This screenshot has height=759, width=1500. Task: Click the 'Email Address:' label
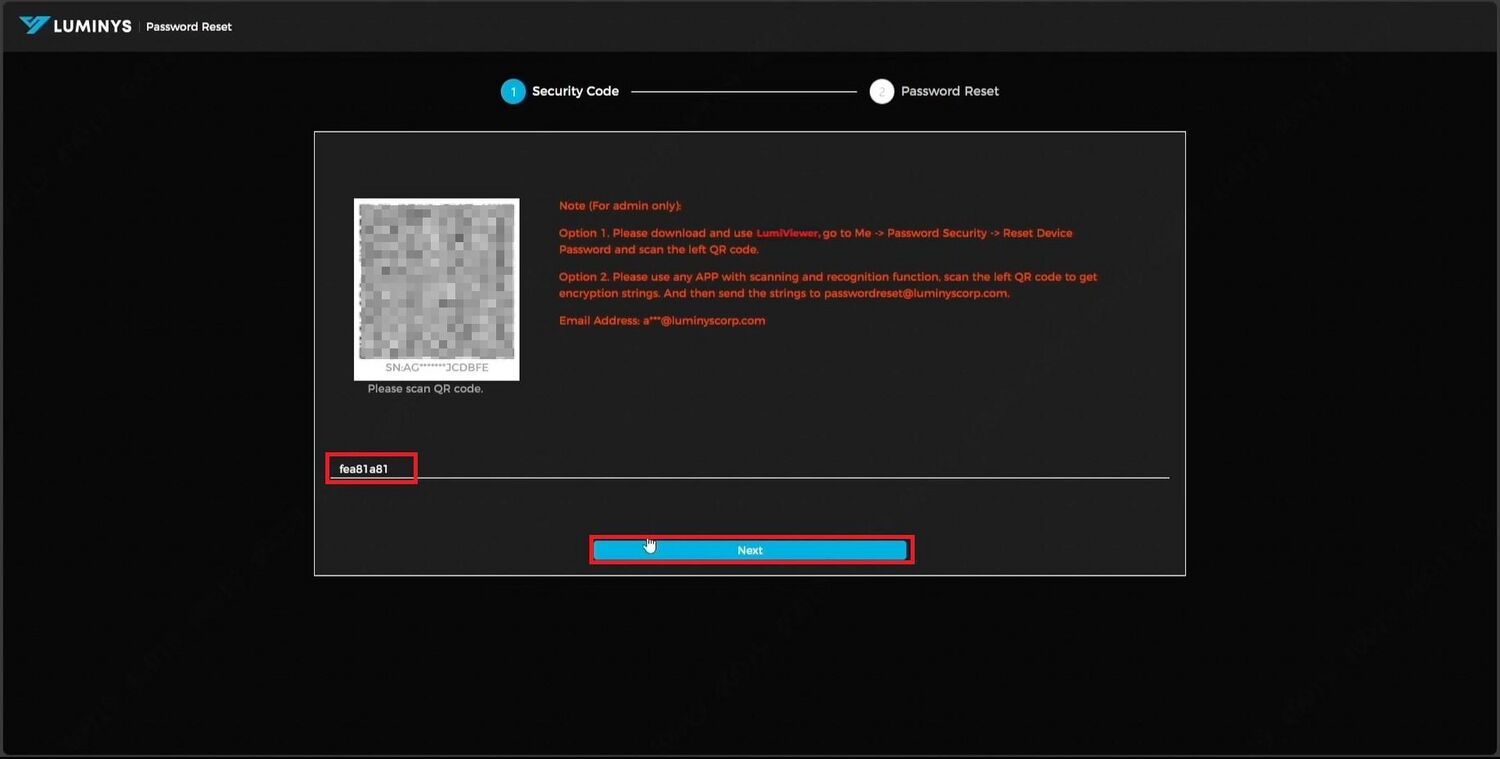click(x=599, y=321)
